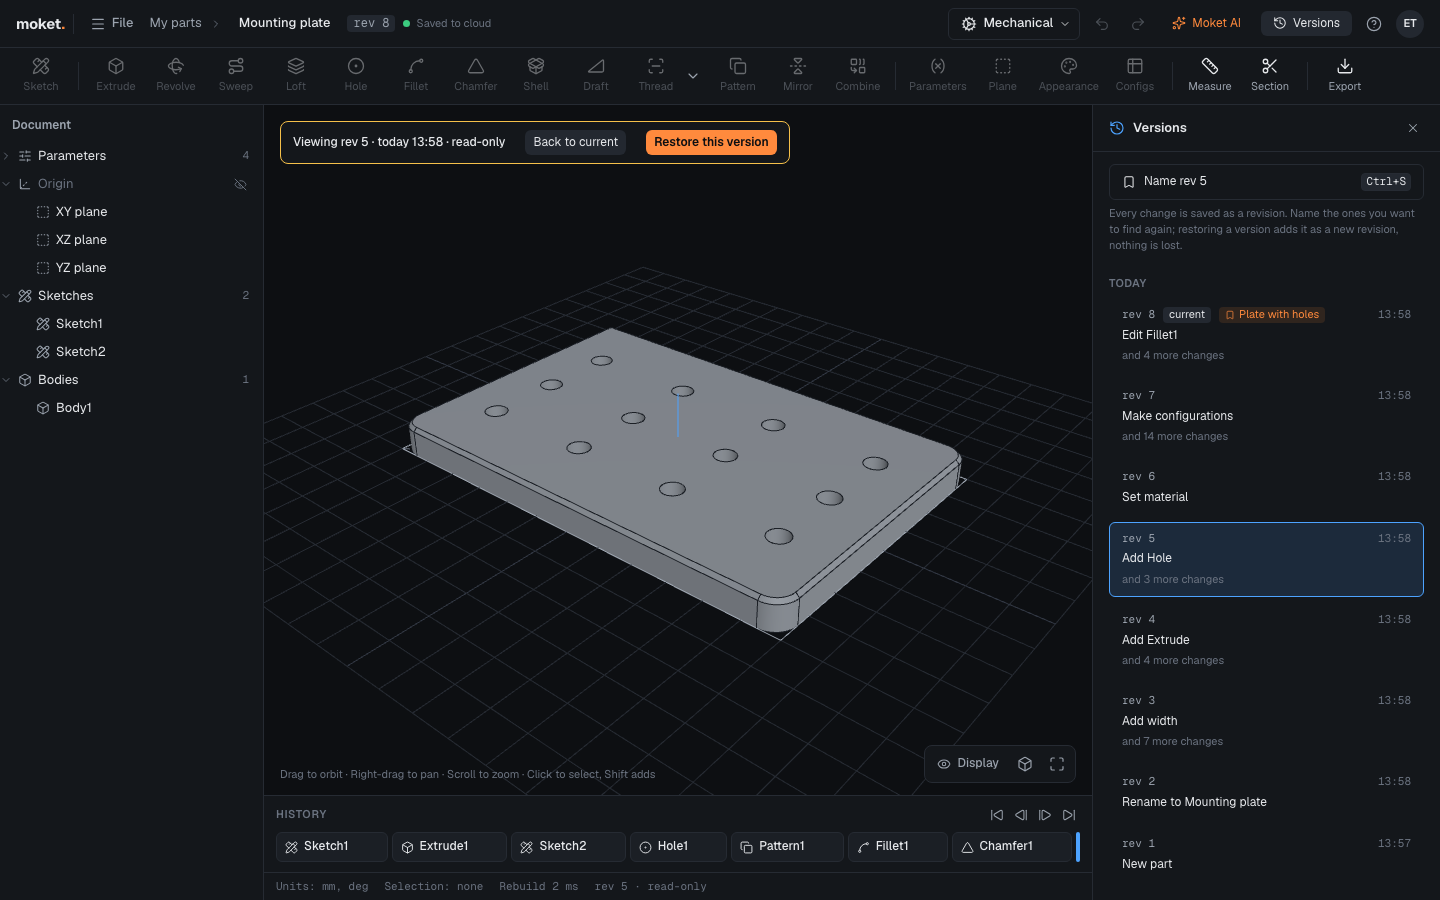This screenshot has height=900, width=1440.
Task: Collapse the Sketches tree node
Action: (7, 296)
